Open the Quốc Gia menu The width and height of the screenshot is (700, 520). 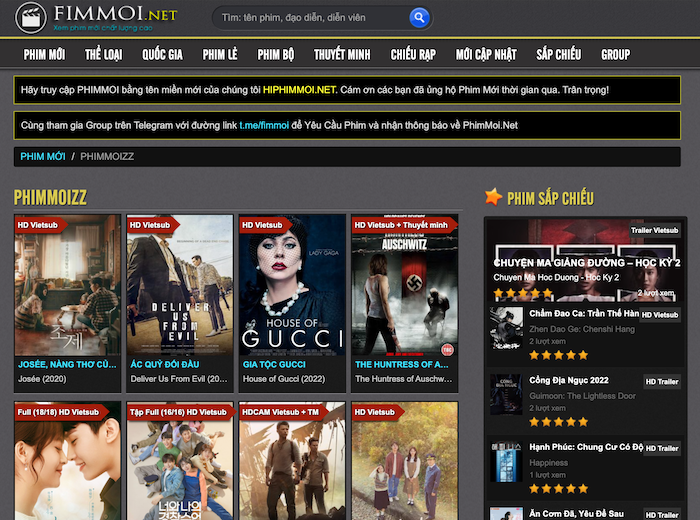[x=162, y=54]
